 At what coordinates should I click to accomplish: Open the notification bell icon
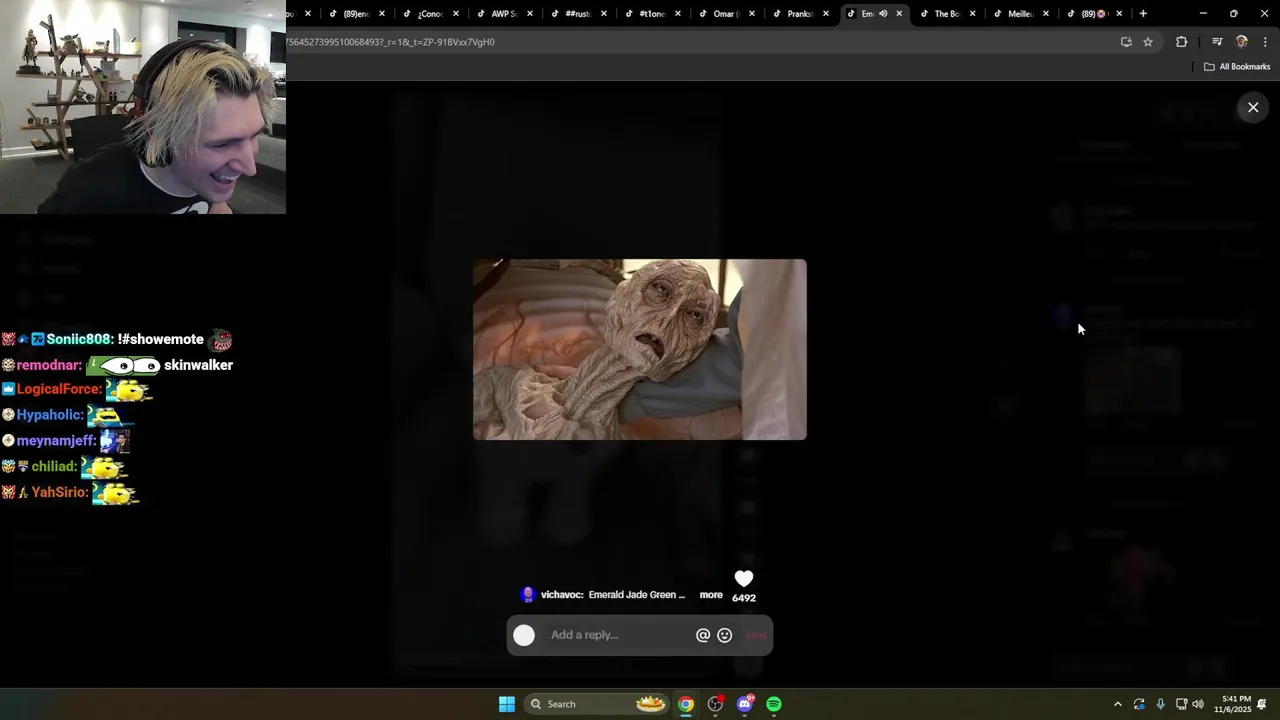(x=1262, y=704)
